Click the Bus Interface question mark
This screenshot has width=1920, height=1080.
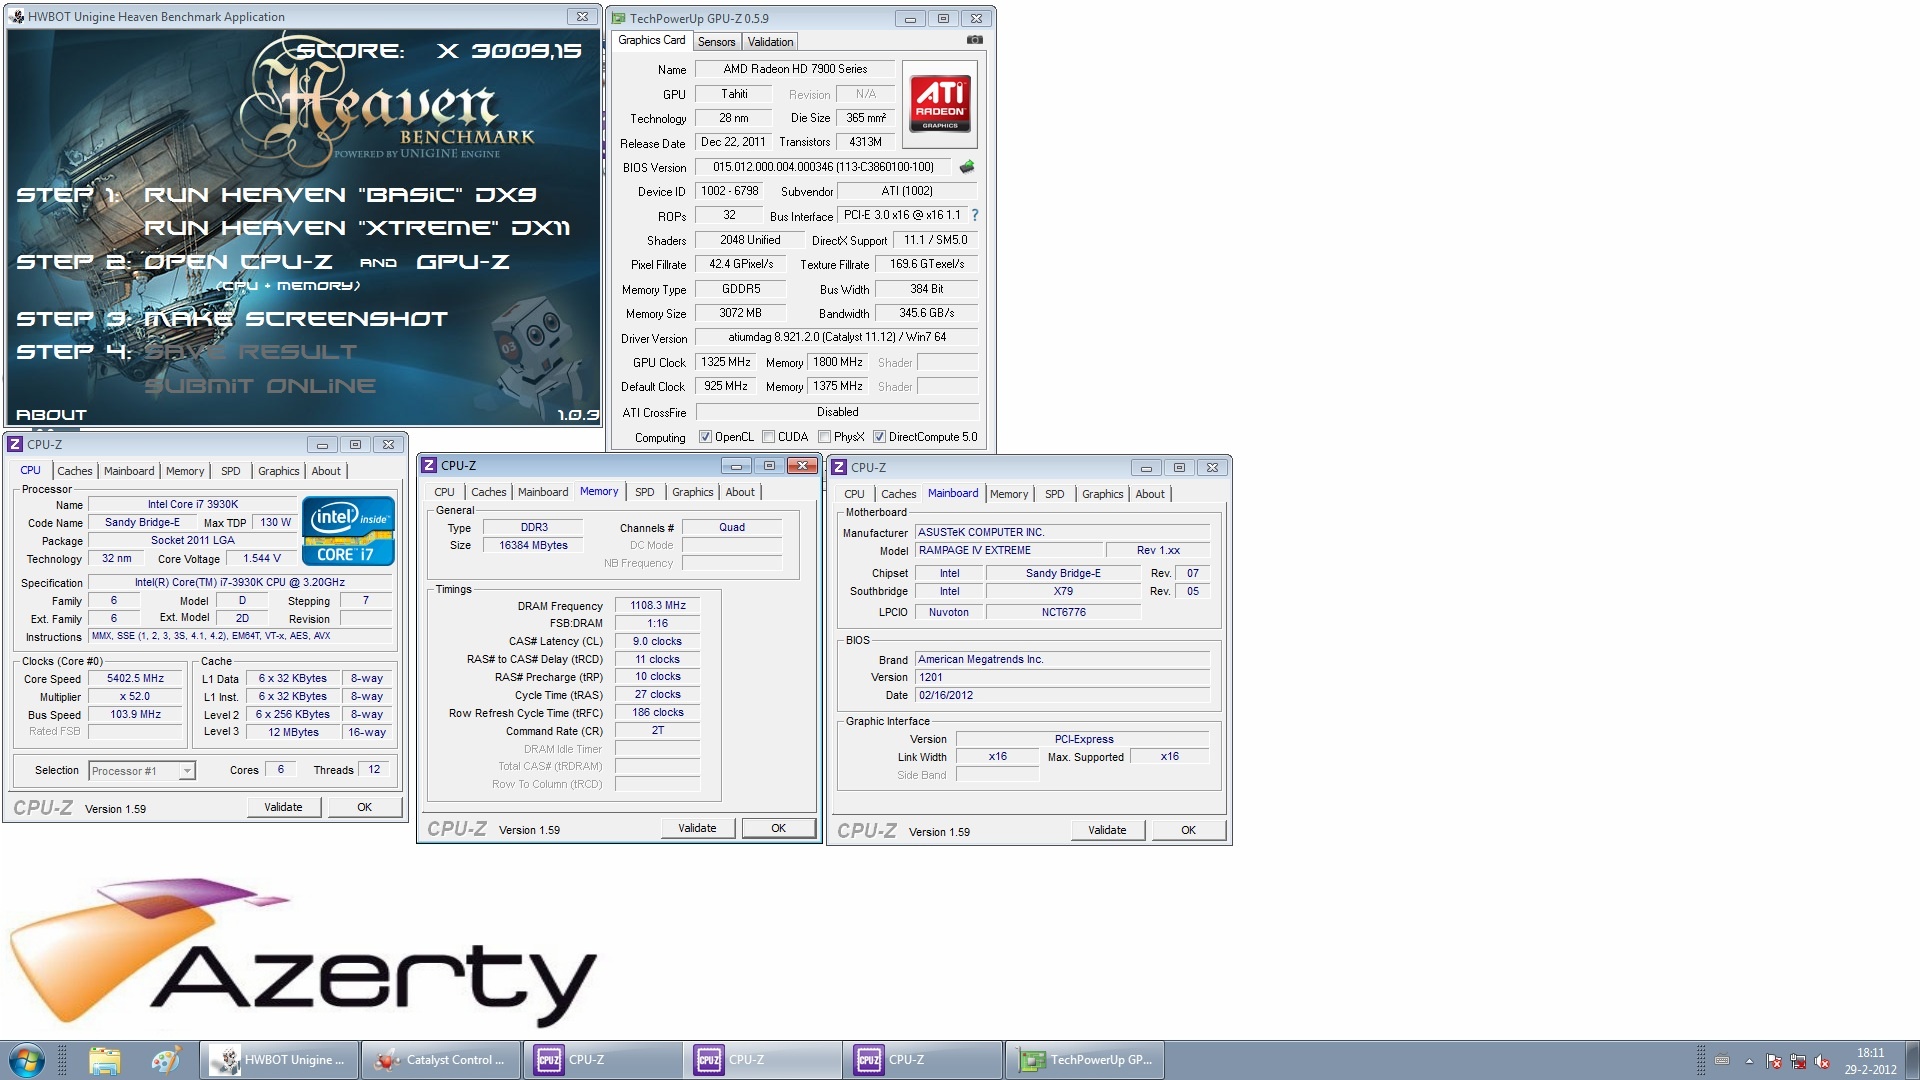[x=975, y=215]
